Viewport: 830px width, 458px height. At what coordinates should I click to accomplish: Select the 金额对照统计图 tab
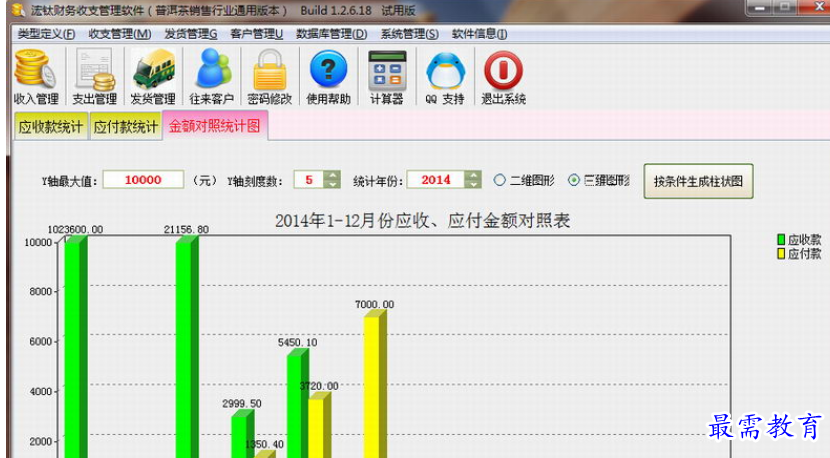pyautogui.click(x=214, y=126)
